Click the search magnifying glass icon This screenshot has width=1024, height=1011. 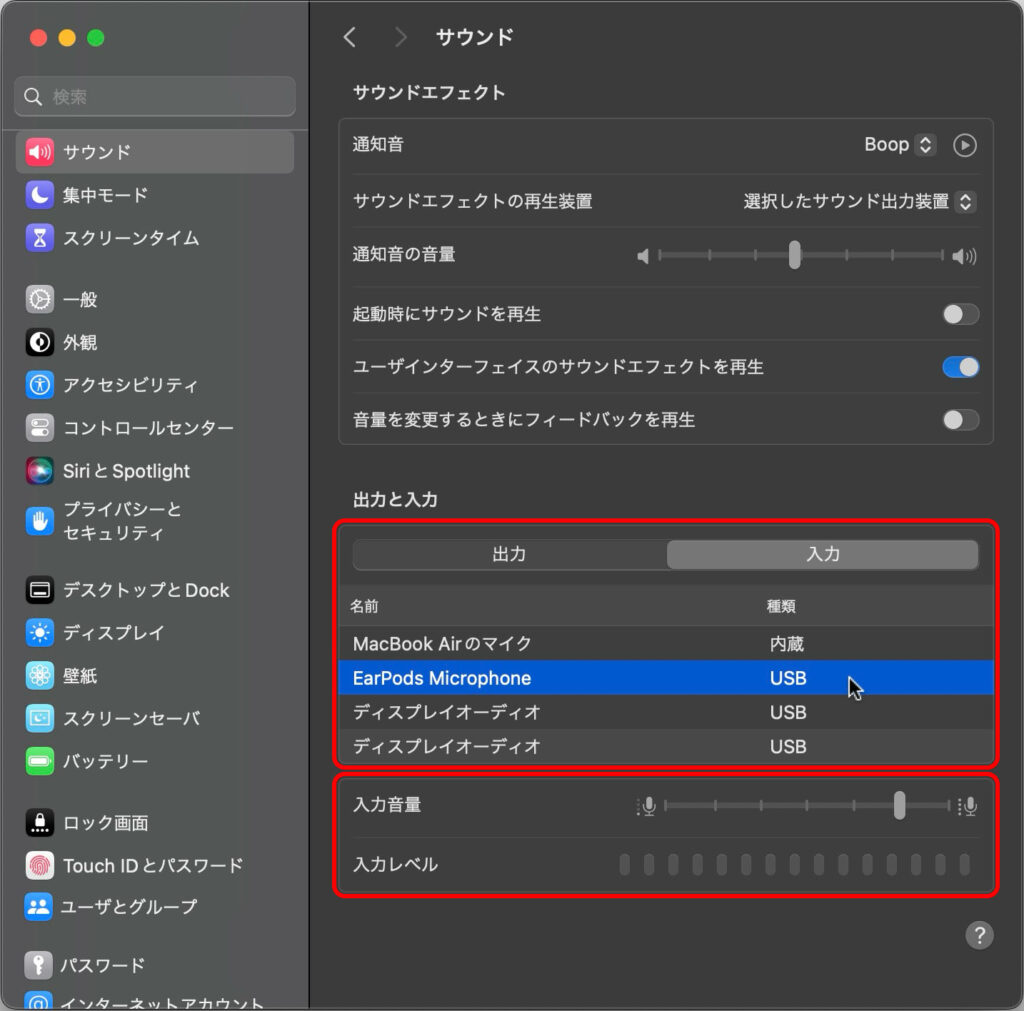point(33,97)
